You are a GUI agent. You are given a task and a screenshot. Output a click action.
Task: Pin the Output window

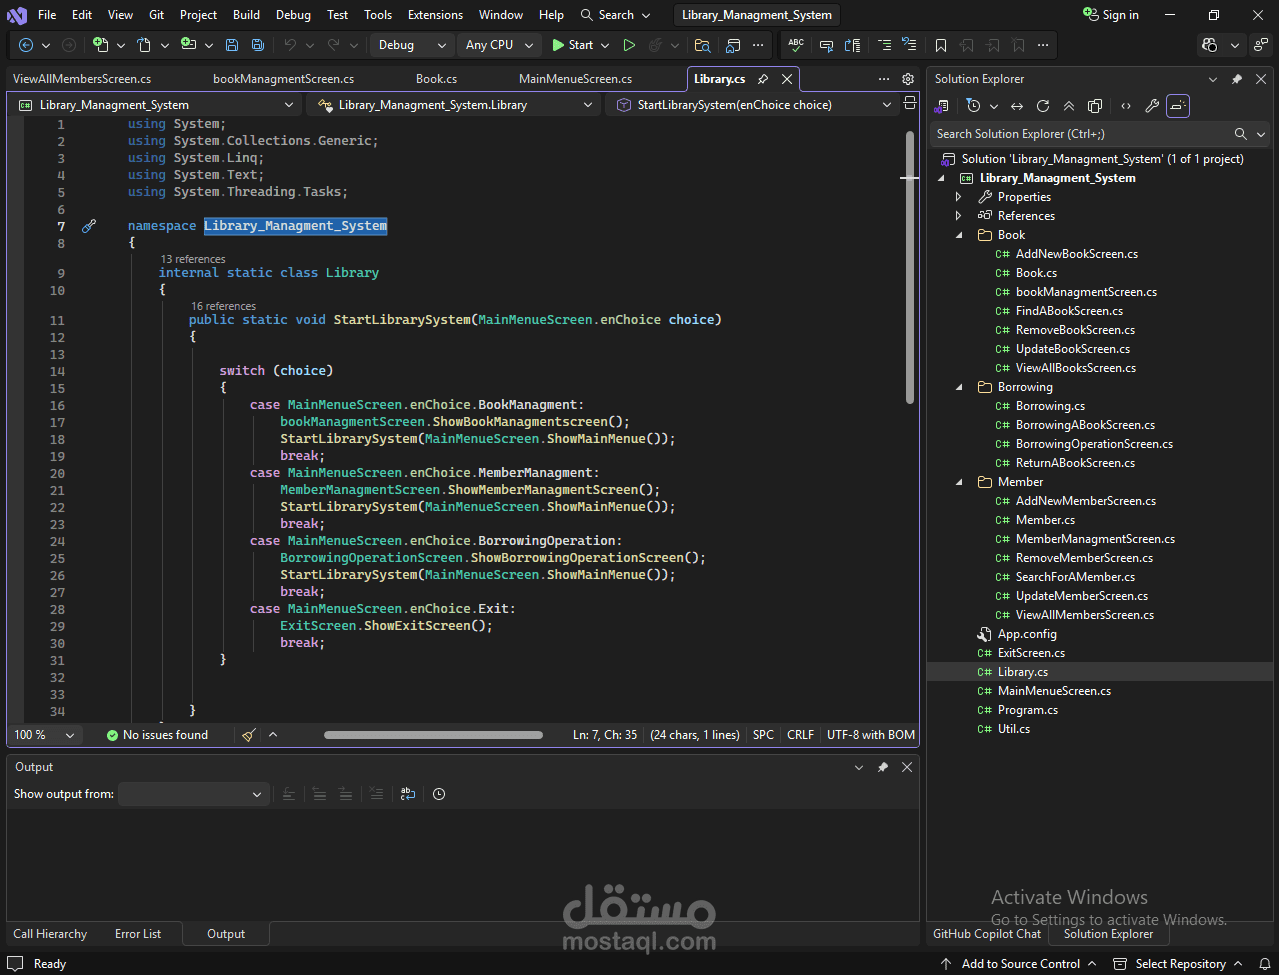[882, 766]
